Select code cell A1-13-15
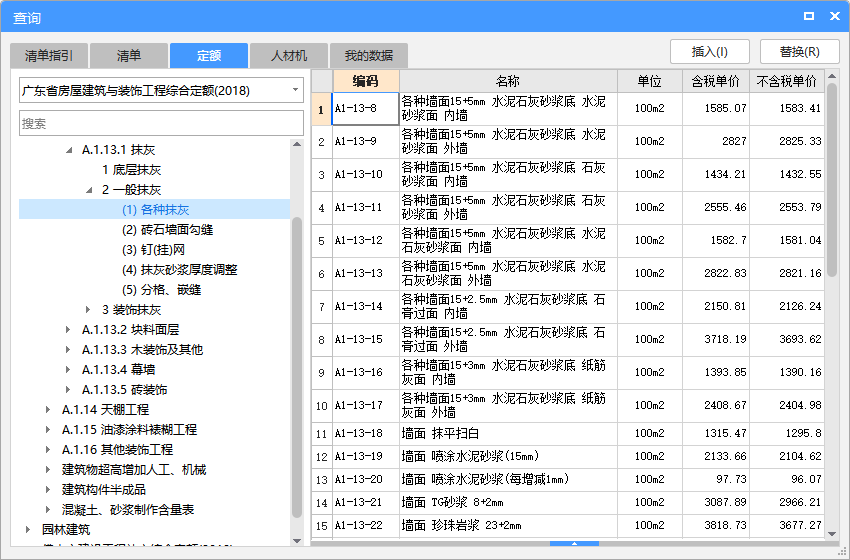Image resolution: width=850 pixels, height=560 pixels. [365, 340]
